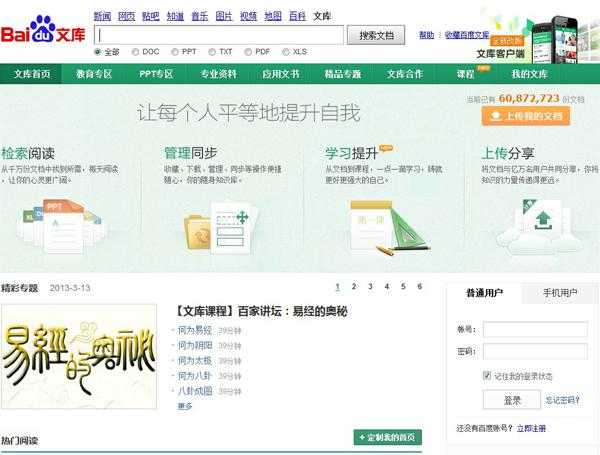This screenshot has width=600, height=455.
Task: Click the notebook and ruler learning illustration
Action: click(x=388, y=227)
